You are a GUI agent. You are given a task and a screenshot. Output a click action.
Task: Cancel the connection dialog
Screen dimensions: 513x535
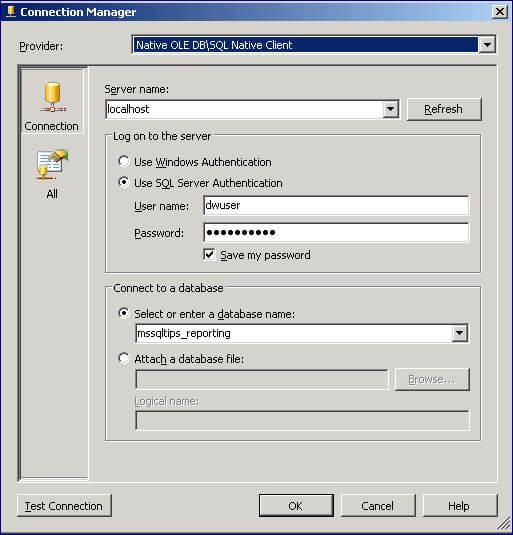pyautogui.click(x=378, y=506)
